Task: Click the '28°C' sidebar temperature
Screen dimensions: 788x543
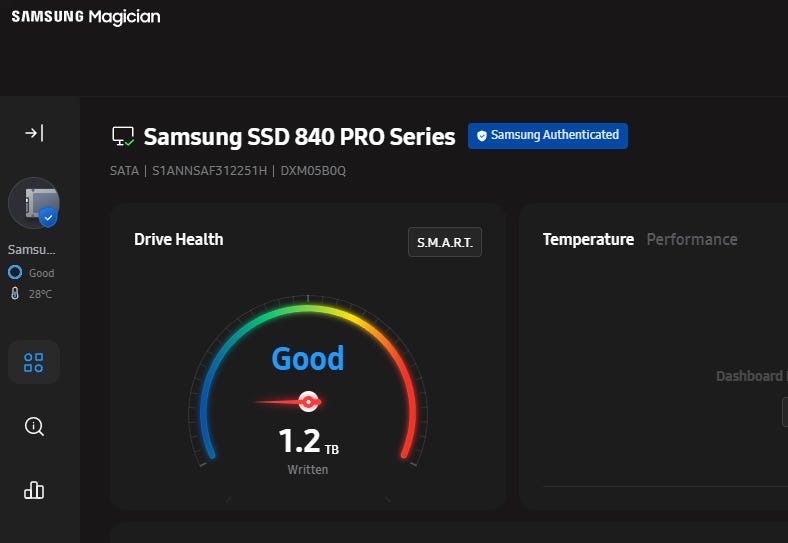Action: coord(40,294)
